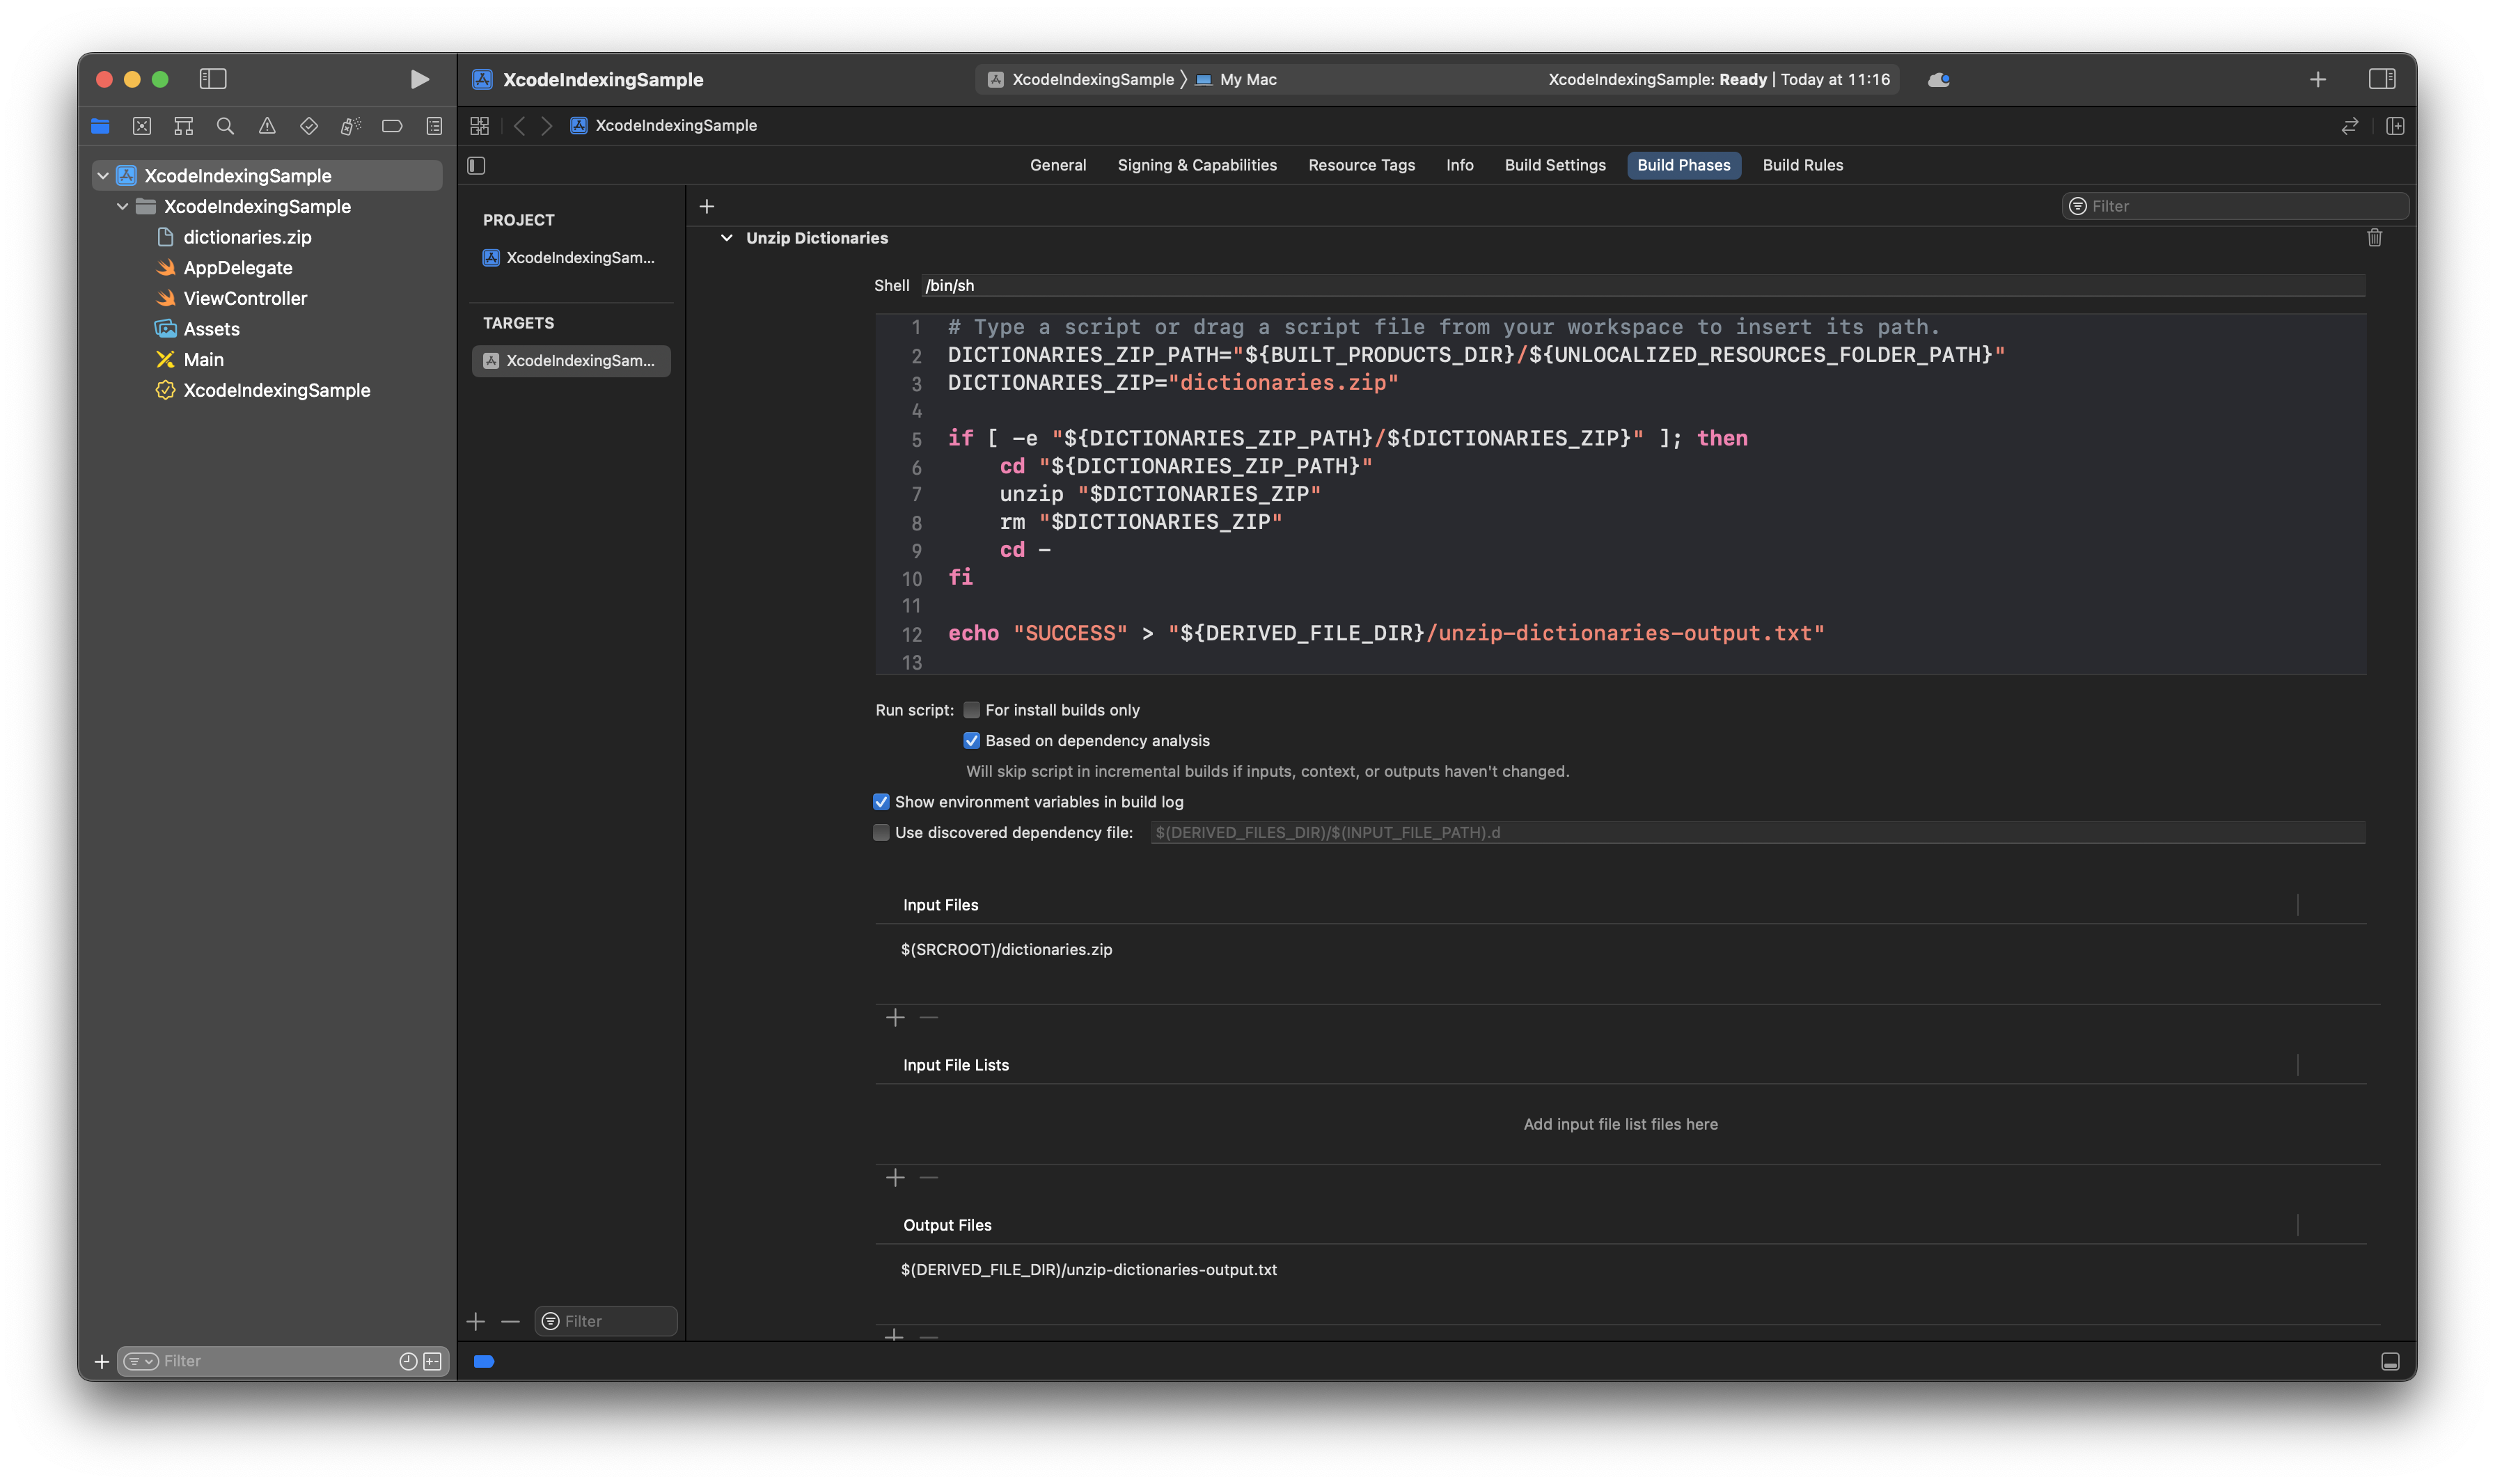Click the targets Filter field
This screenshot has height=1484, width=2495.
[x=606, y=1321]
